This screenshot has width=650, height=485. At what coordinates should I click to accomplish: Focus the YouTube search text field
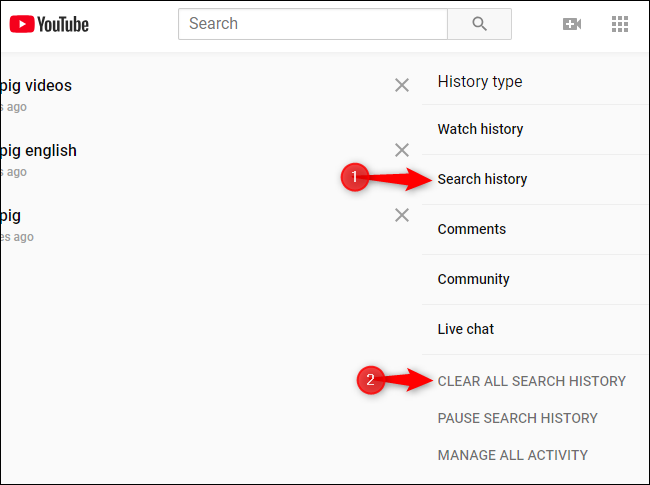pyautogui.click(x=312, y=24)
